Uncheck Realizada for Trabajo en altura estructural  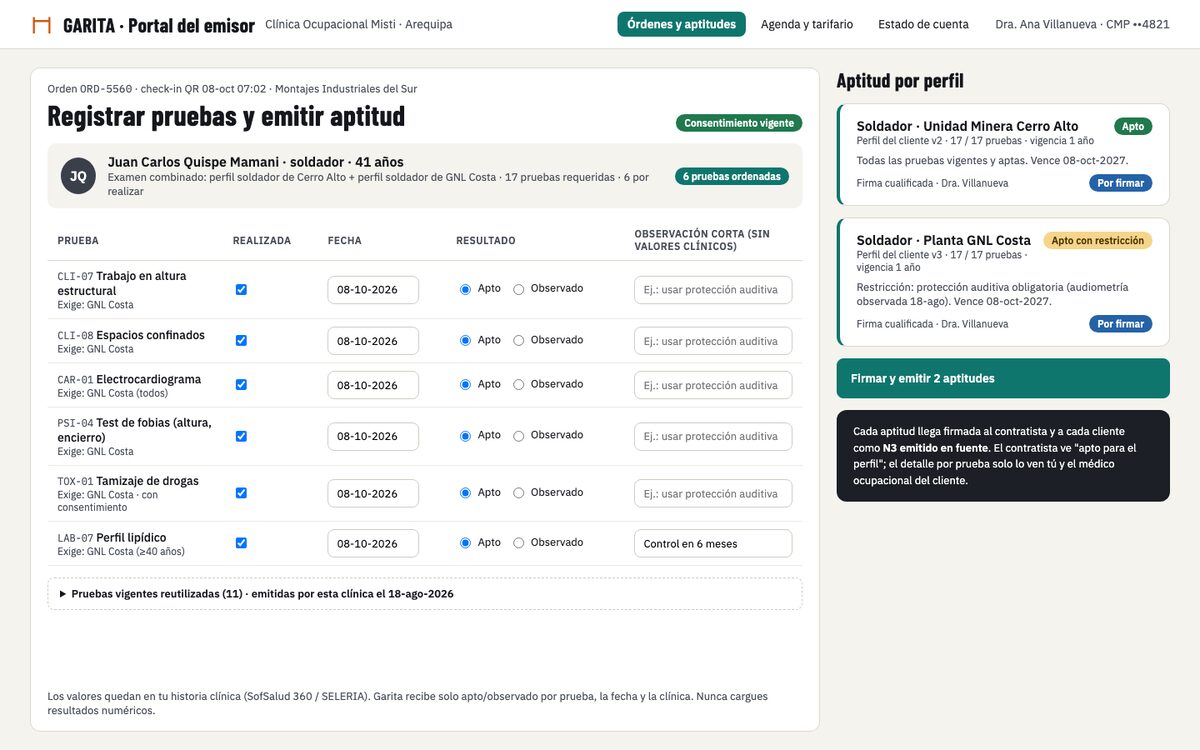point(241,289)
